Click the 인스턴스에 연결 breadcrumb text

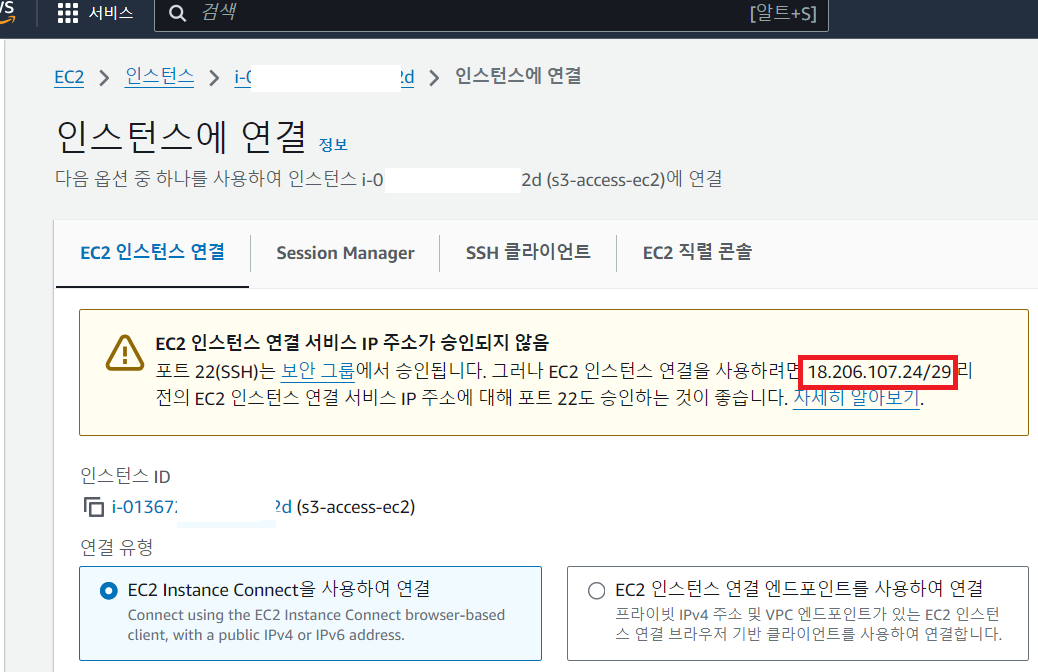click(518, 76)
